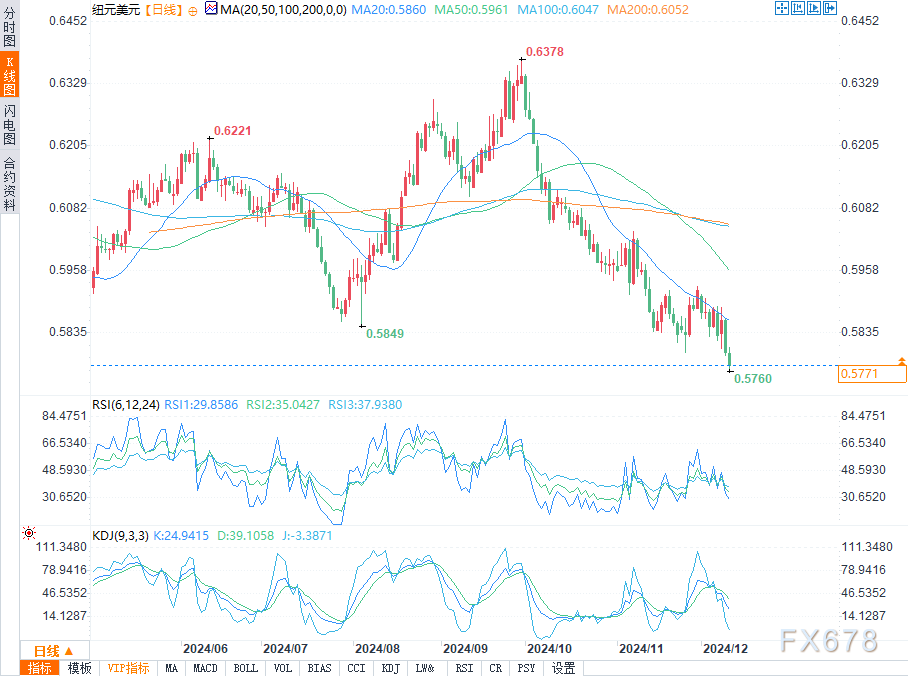Open the 合约资料 side tab

9,183
